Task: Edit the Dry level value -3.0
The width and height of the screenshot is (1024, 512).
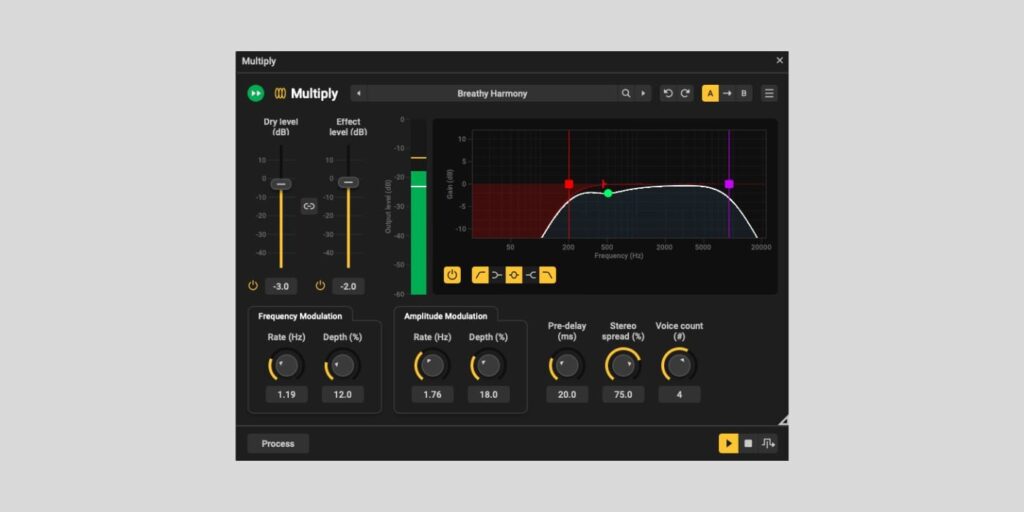Action: coord(281,286)
